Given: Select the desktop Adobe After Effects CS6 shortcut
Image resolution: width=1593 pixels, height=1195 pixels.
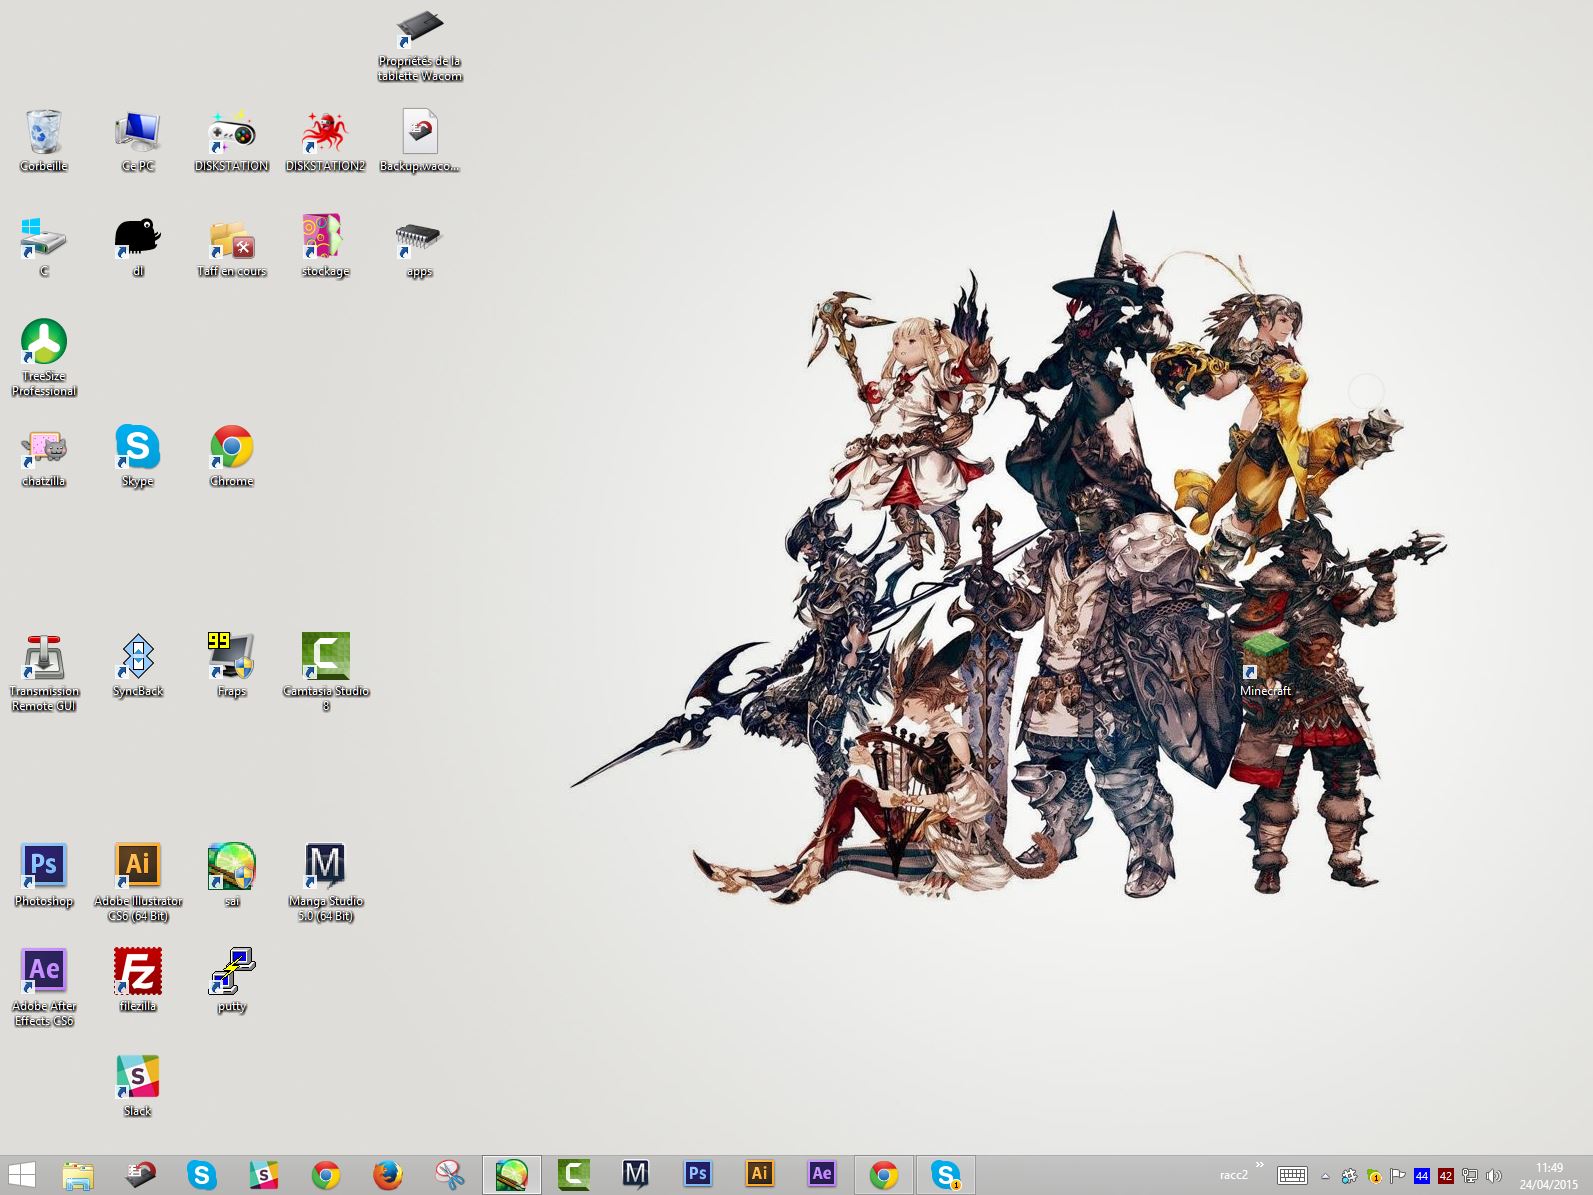Looking at the screenshot, I should pyautogui.click(x=44, y=988).
